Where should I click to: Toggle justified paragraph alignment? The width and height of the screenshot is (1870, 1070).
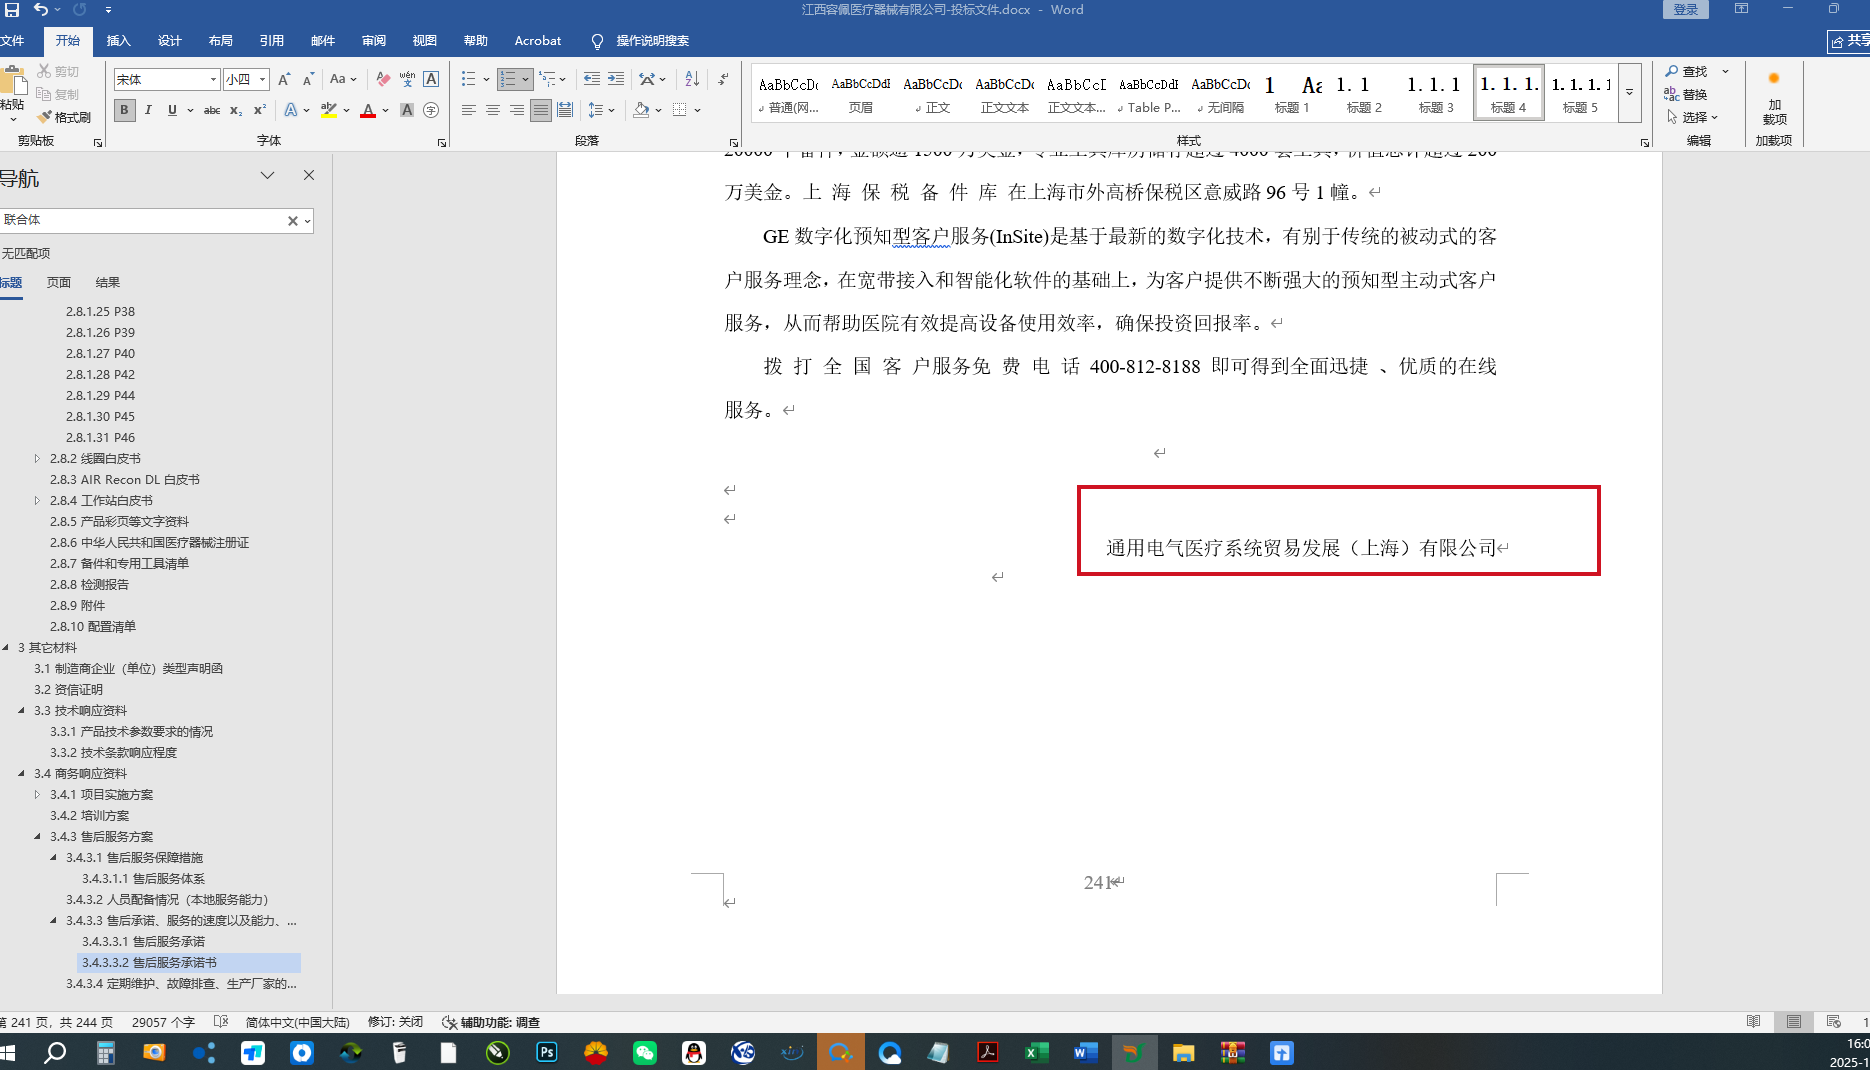tap(540, 110)
